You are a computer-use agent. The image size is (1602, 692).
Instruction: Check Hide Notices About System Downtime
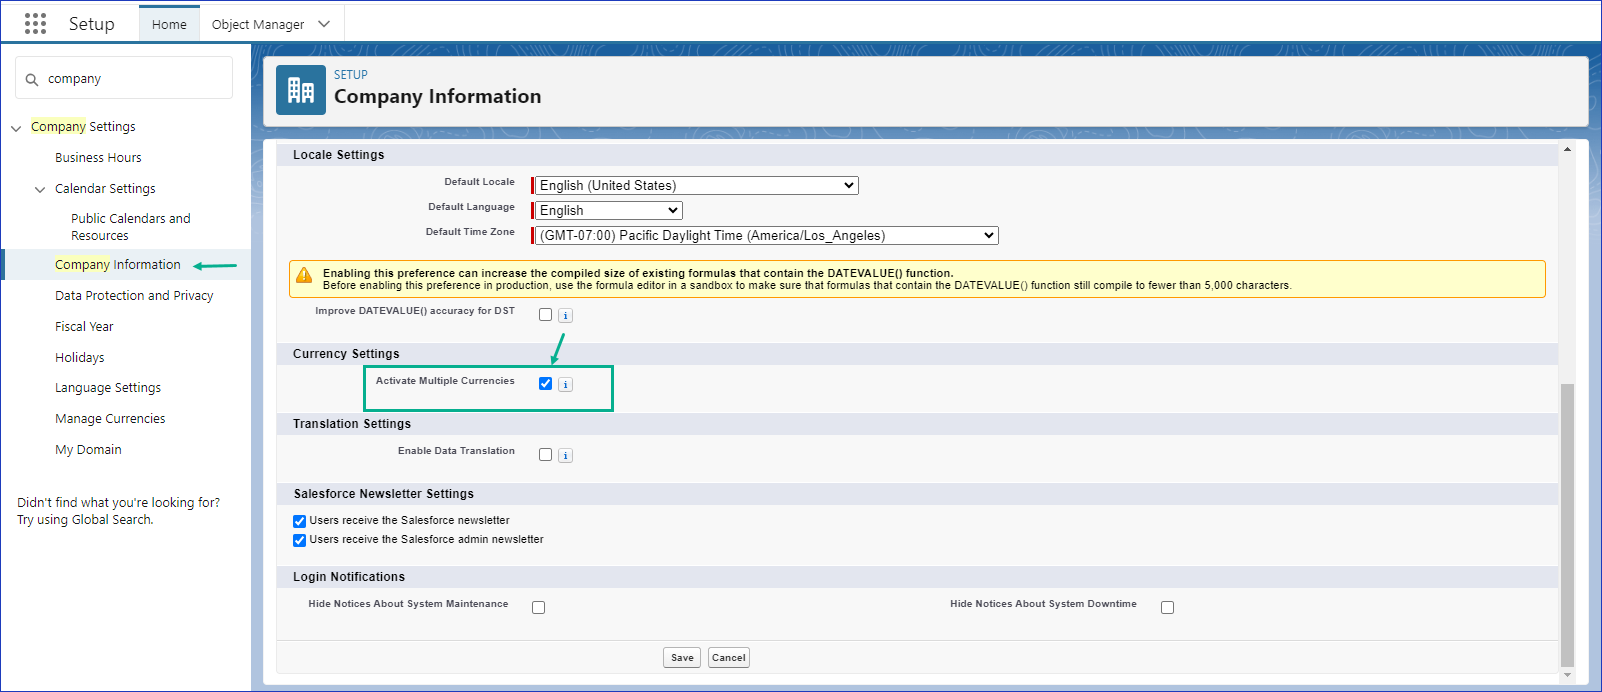[x=1167, y=607]
